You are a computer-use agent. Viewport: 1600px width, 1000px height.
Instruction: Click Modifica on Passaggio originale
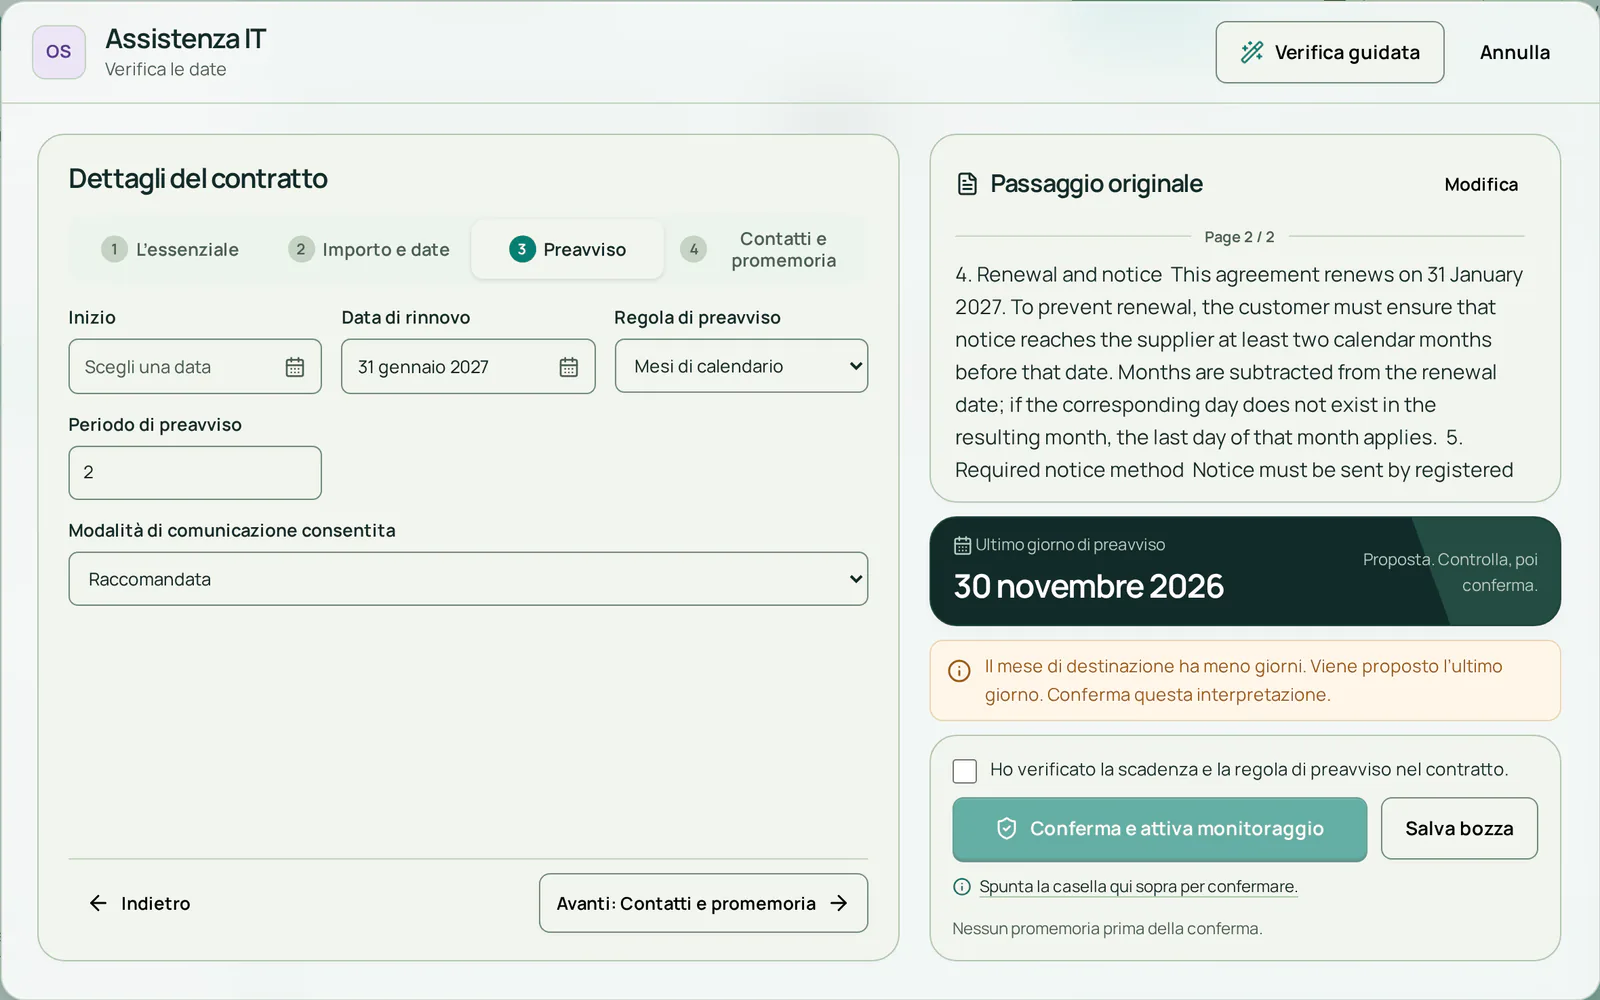(1481, 184)
